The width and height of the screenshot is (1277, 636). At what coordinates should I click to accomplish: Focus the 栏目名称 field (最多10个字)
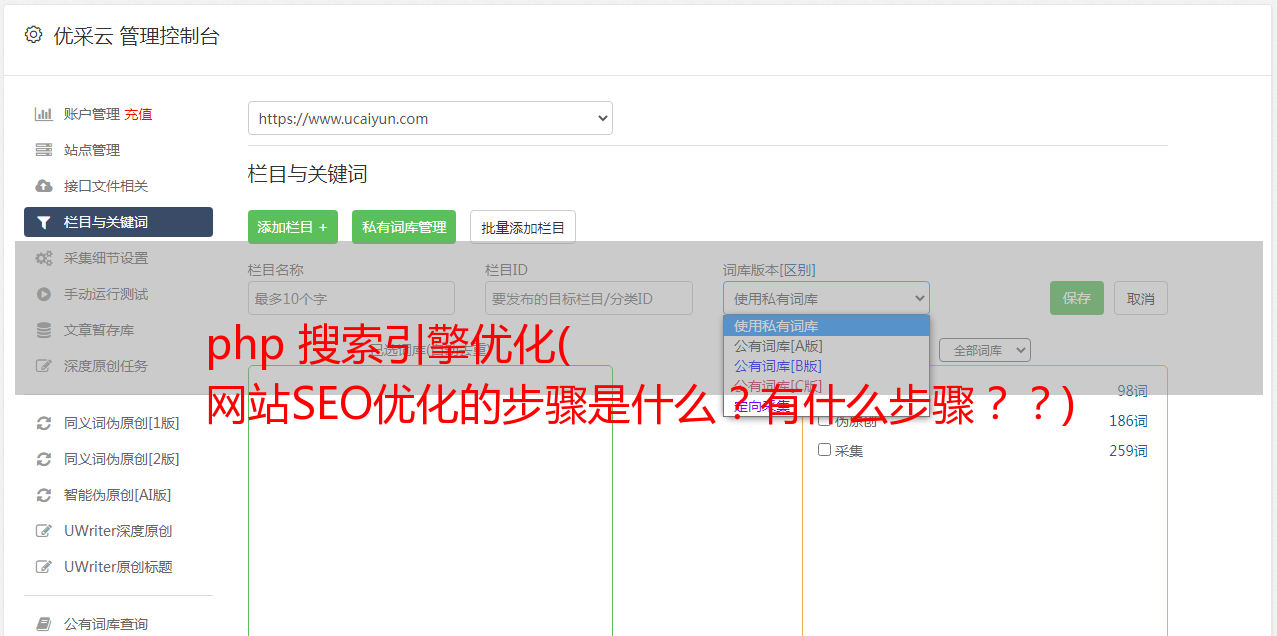(351, 298)
